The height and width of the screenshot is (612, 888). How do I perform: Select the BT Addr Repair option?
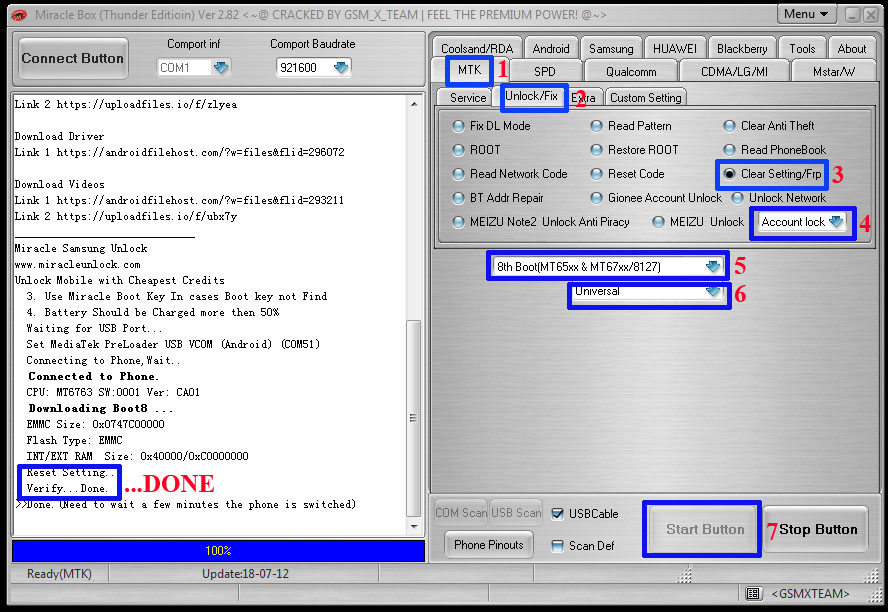458,198
